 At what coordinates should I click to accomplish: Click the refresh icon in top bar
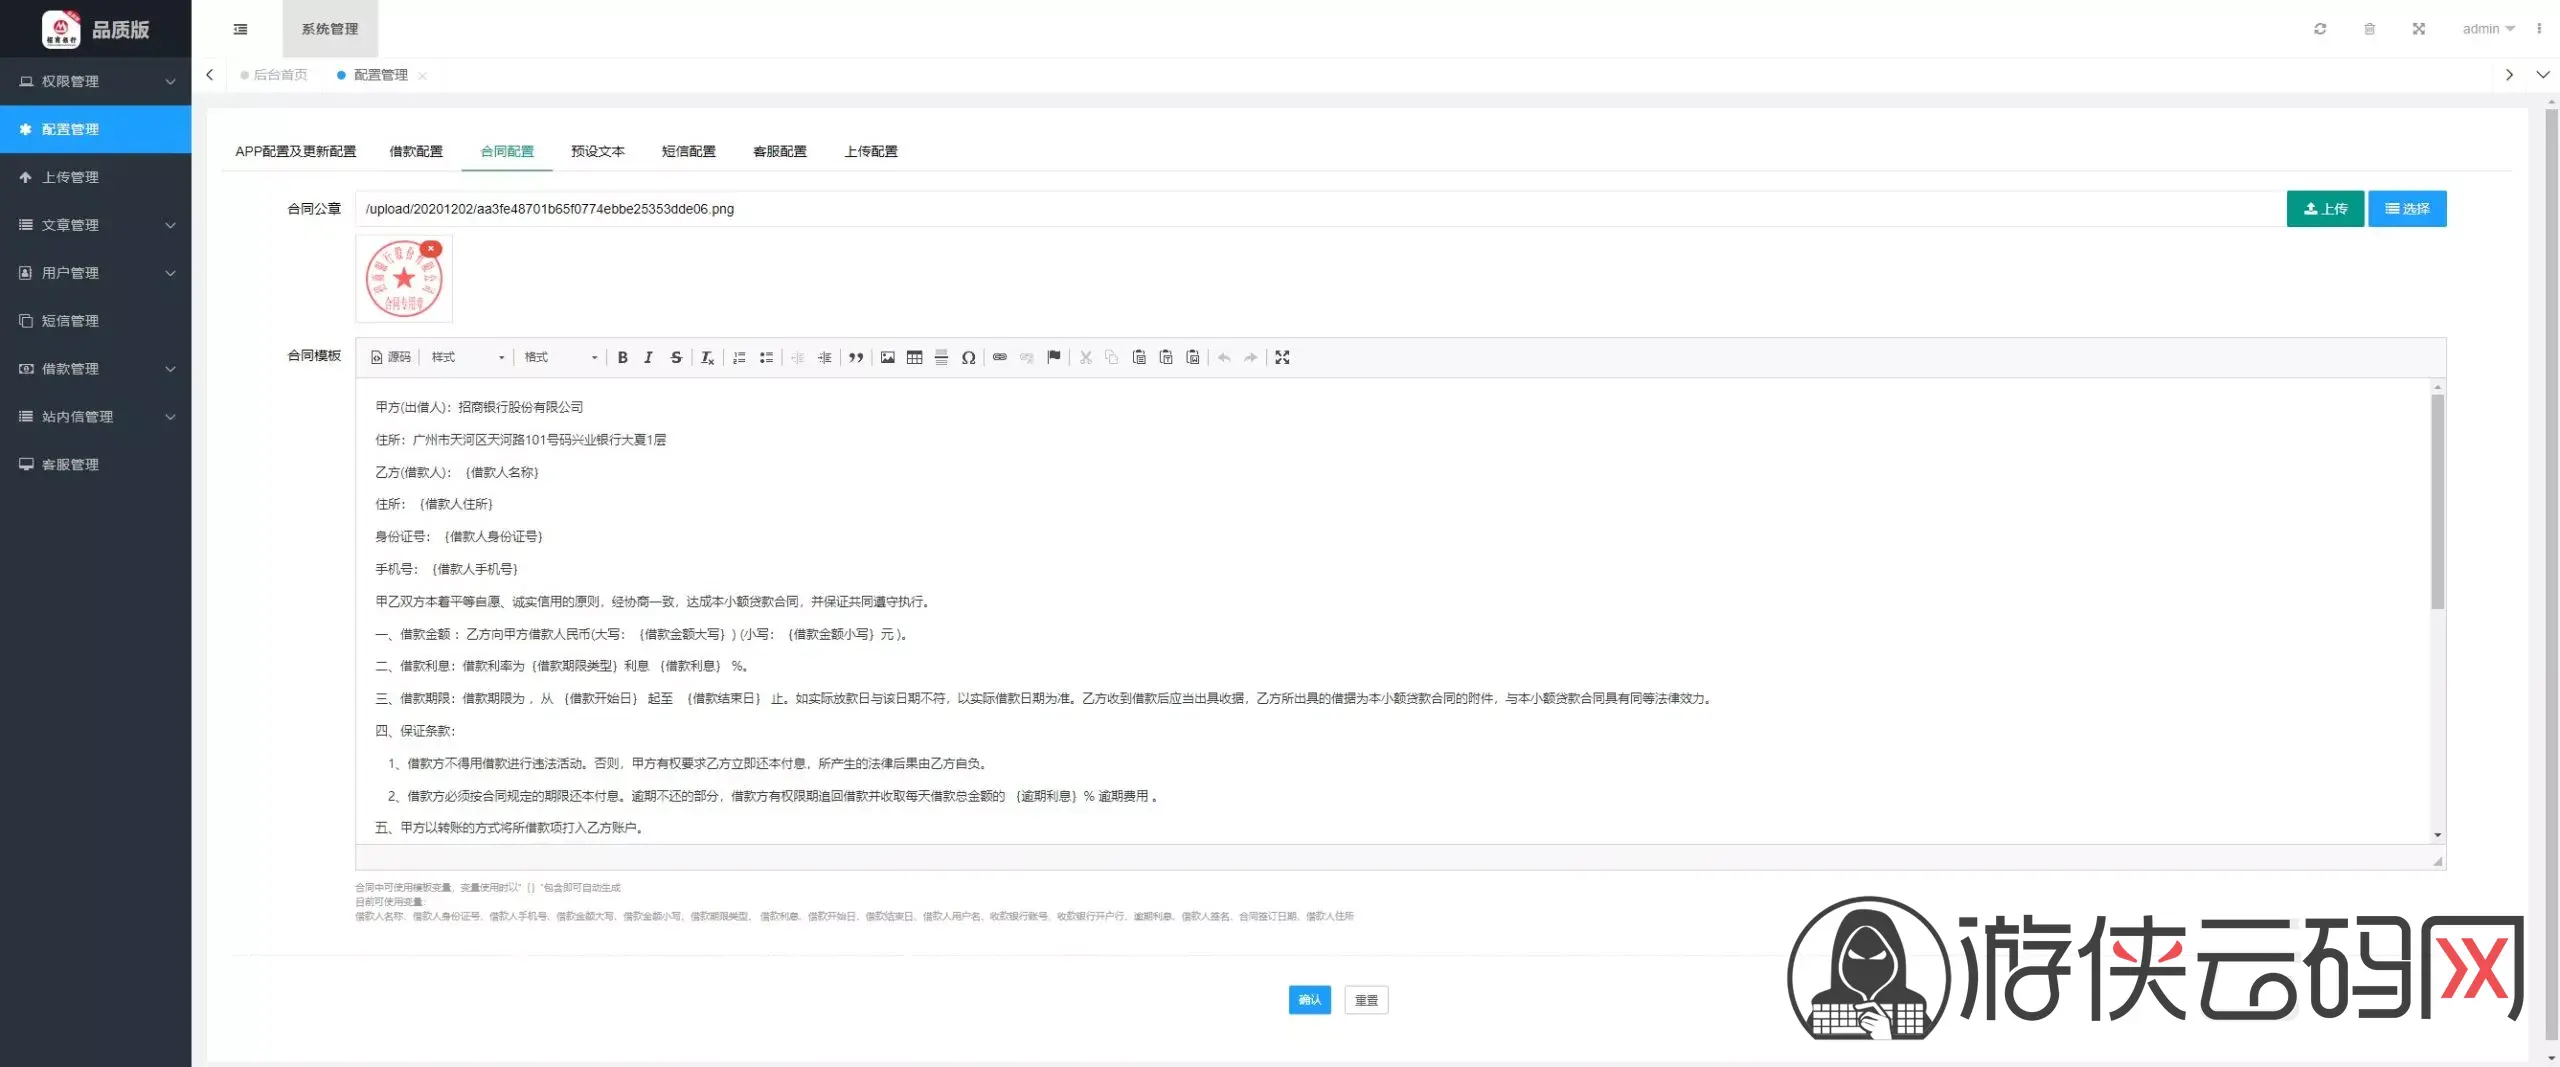2320,29
